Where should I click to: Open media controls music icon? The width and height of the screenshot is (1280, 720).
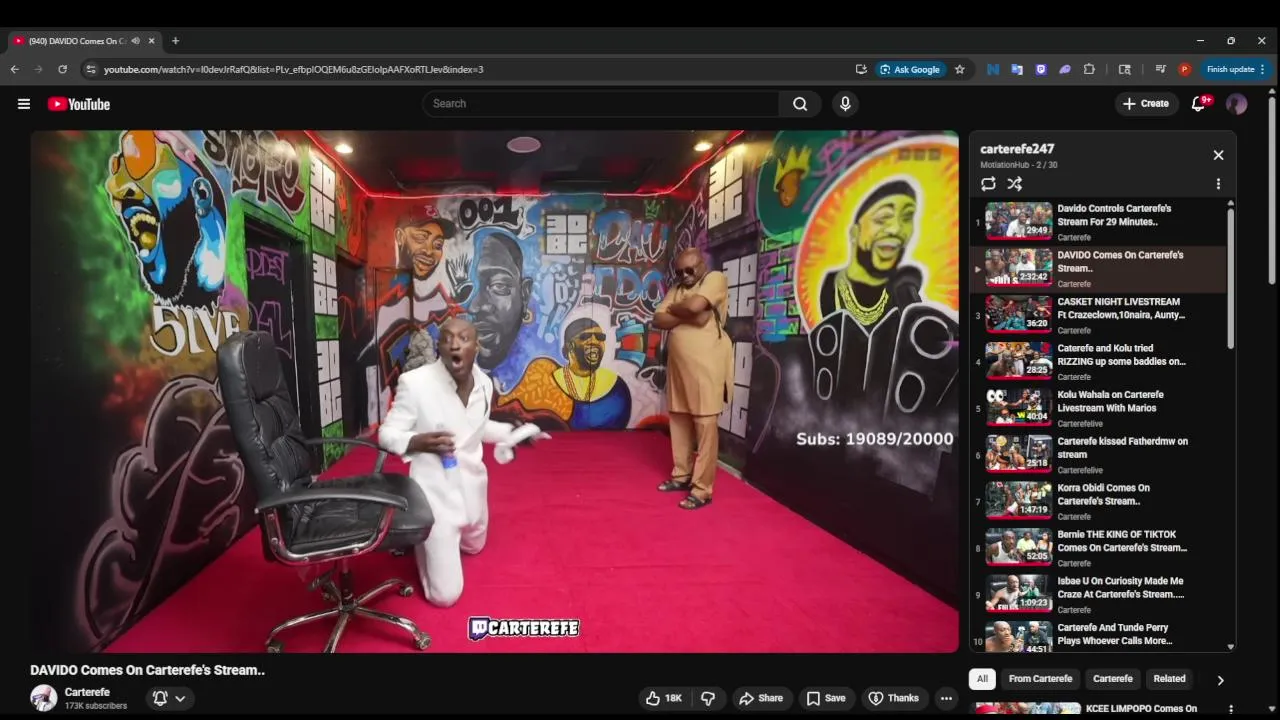1160,69
